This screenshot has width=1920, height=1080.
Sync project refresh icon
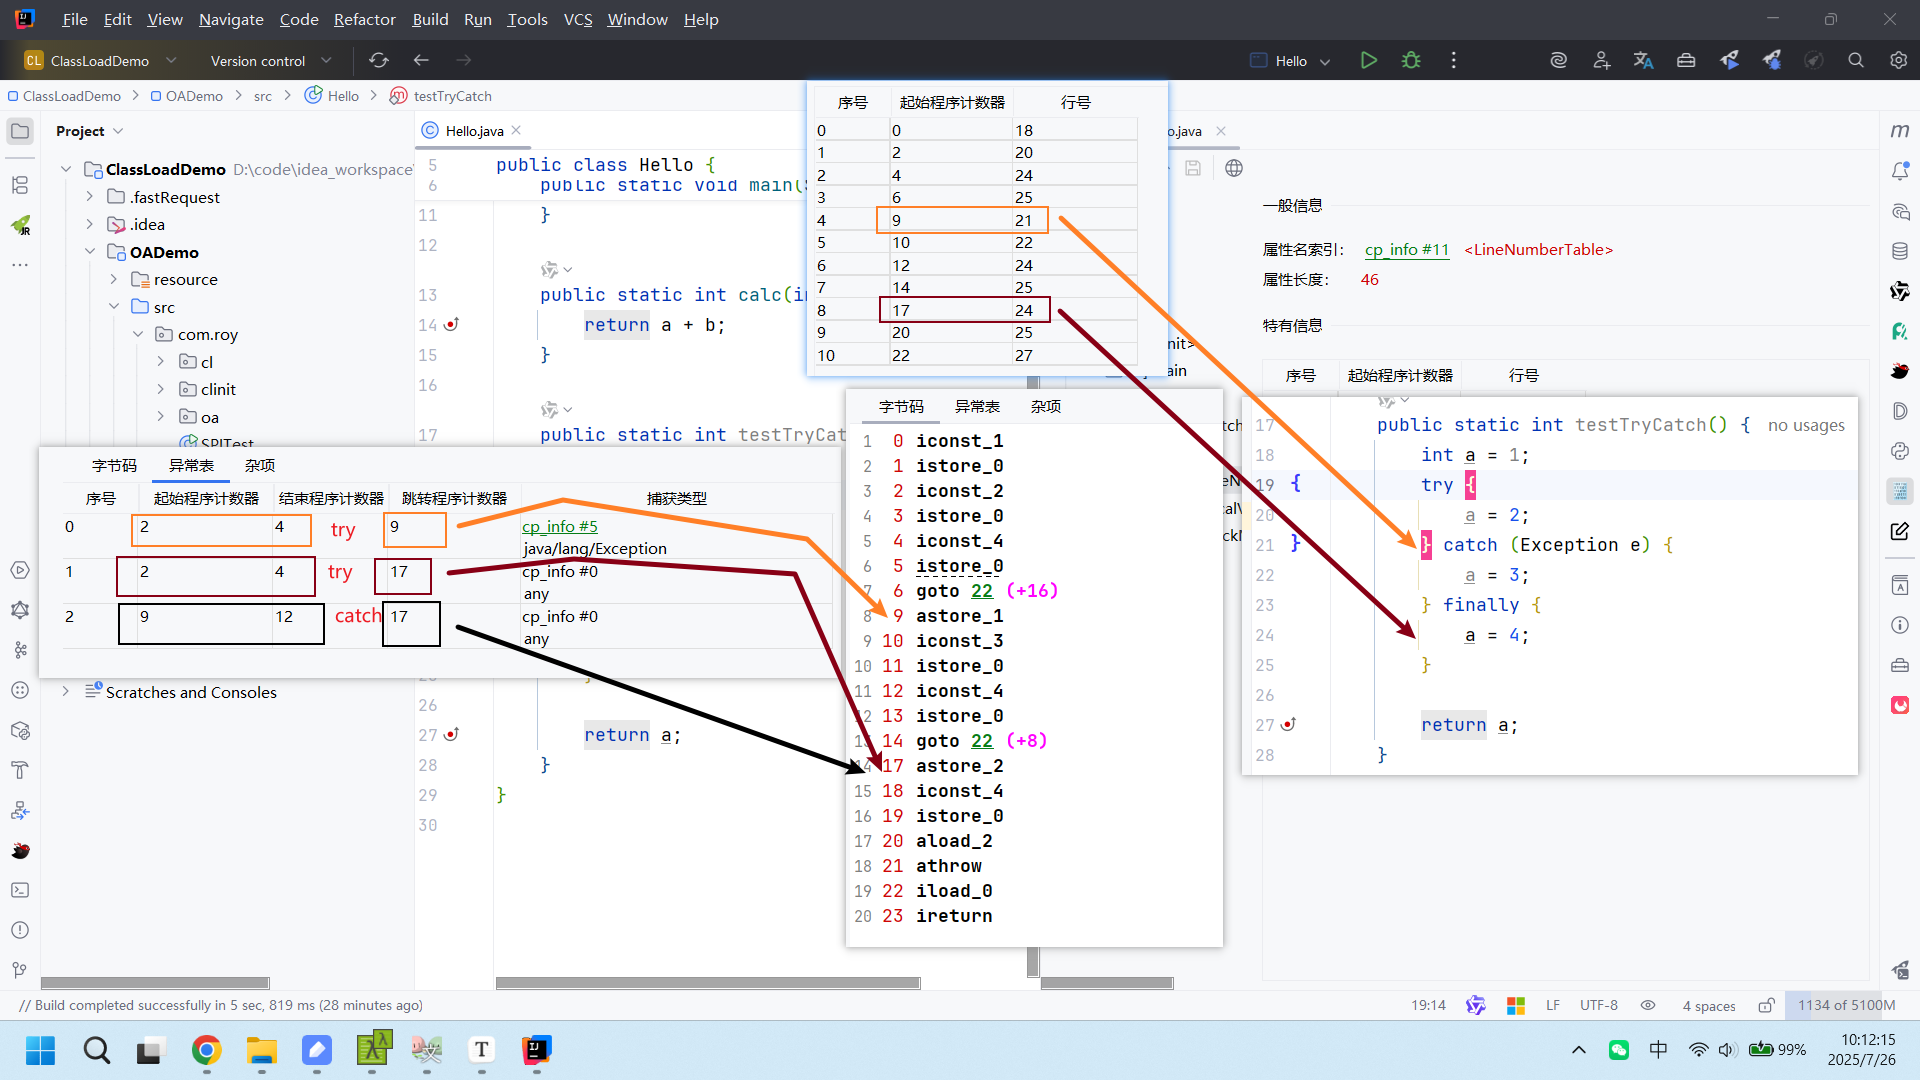[378, 60]
